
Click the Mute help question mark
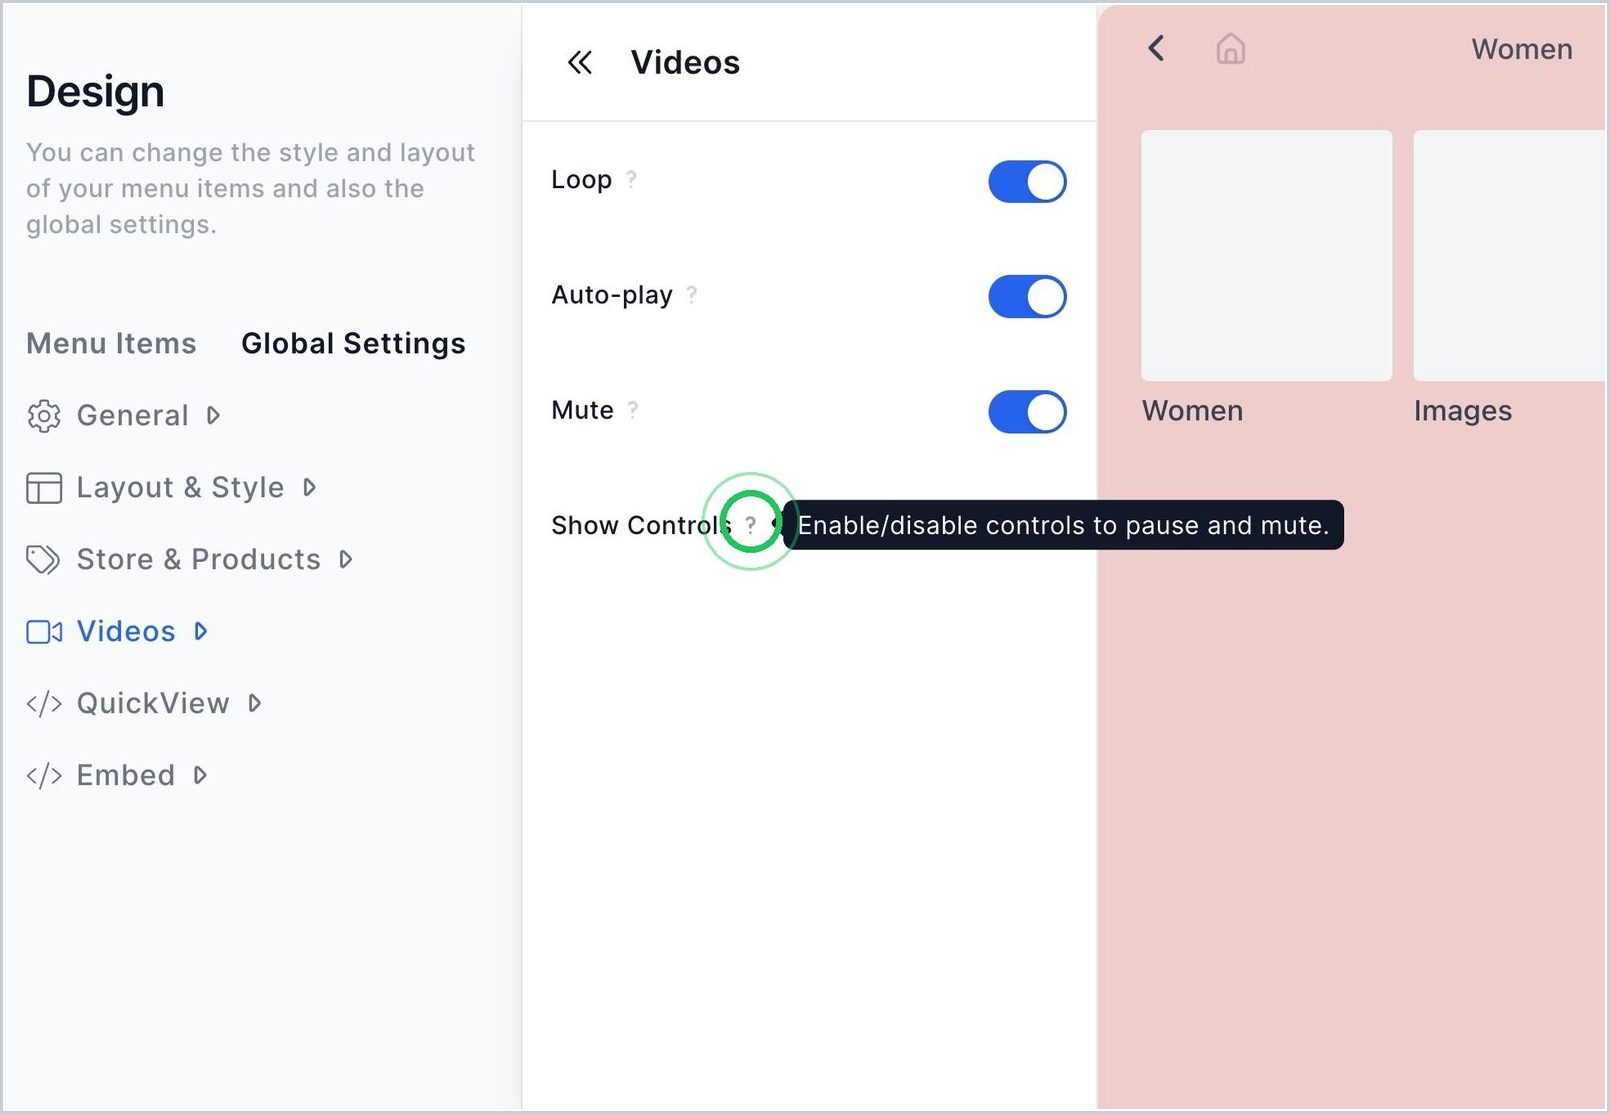(x=632, y=410)
